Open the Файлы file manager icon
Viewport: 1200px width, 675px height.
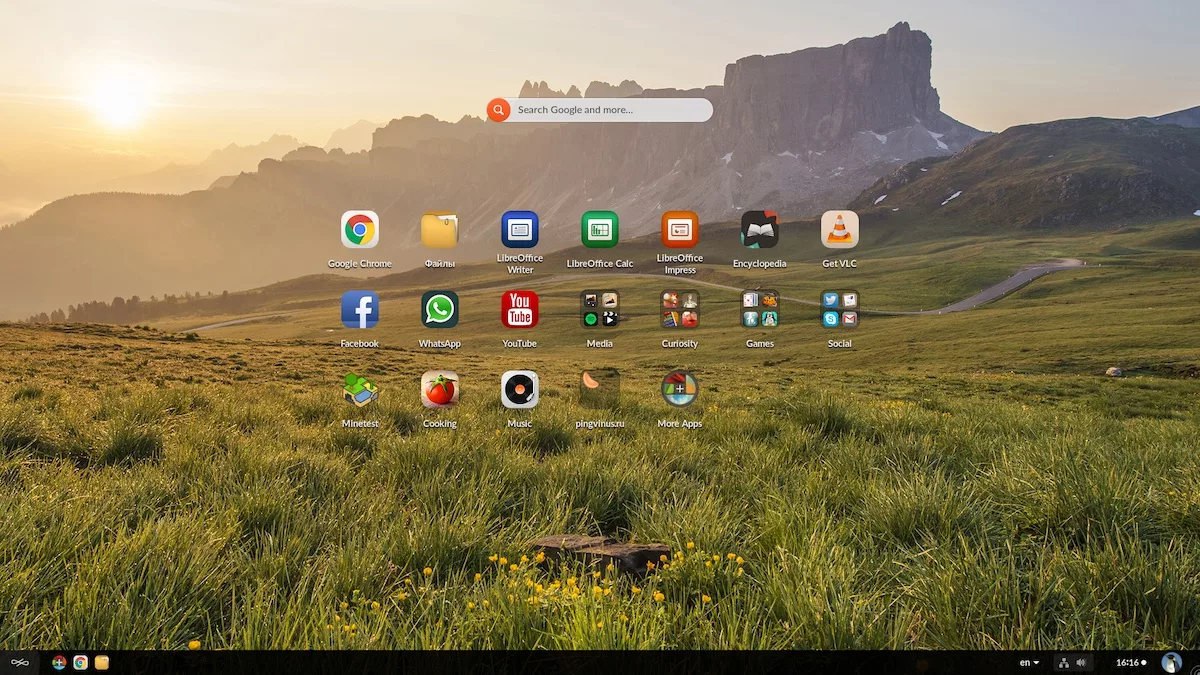click(x=440, y=229)
